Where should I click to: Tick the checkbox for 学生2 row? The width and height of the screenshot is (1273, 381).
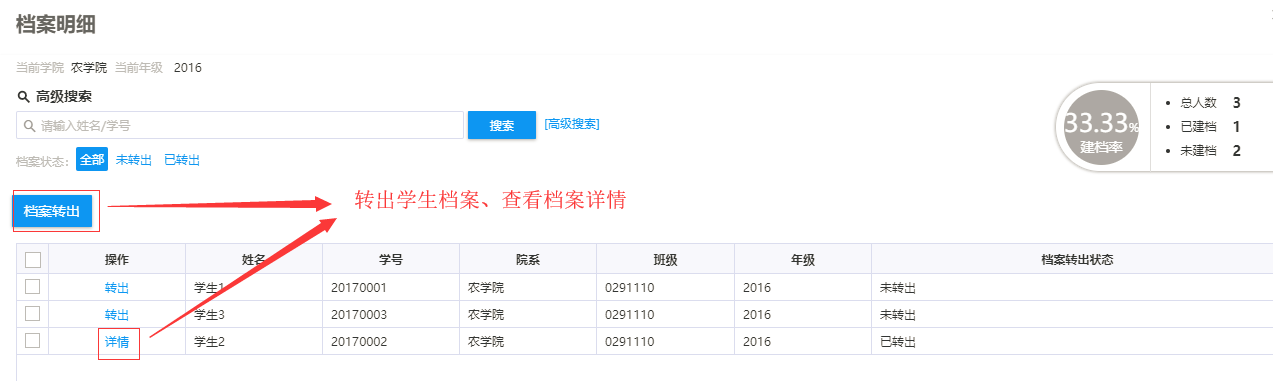tap(33, 341)
